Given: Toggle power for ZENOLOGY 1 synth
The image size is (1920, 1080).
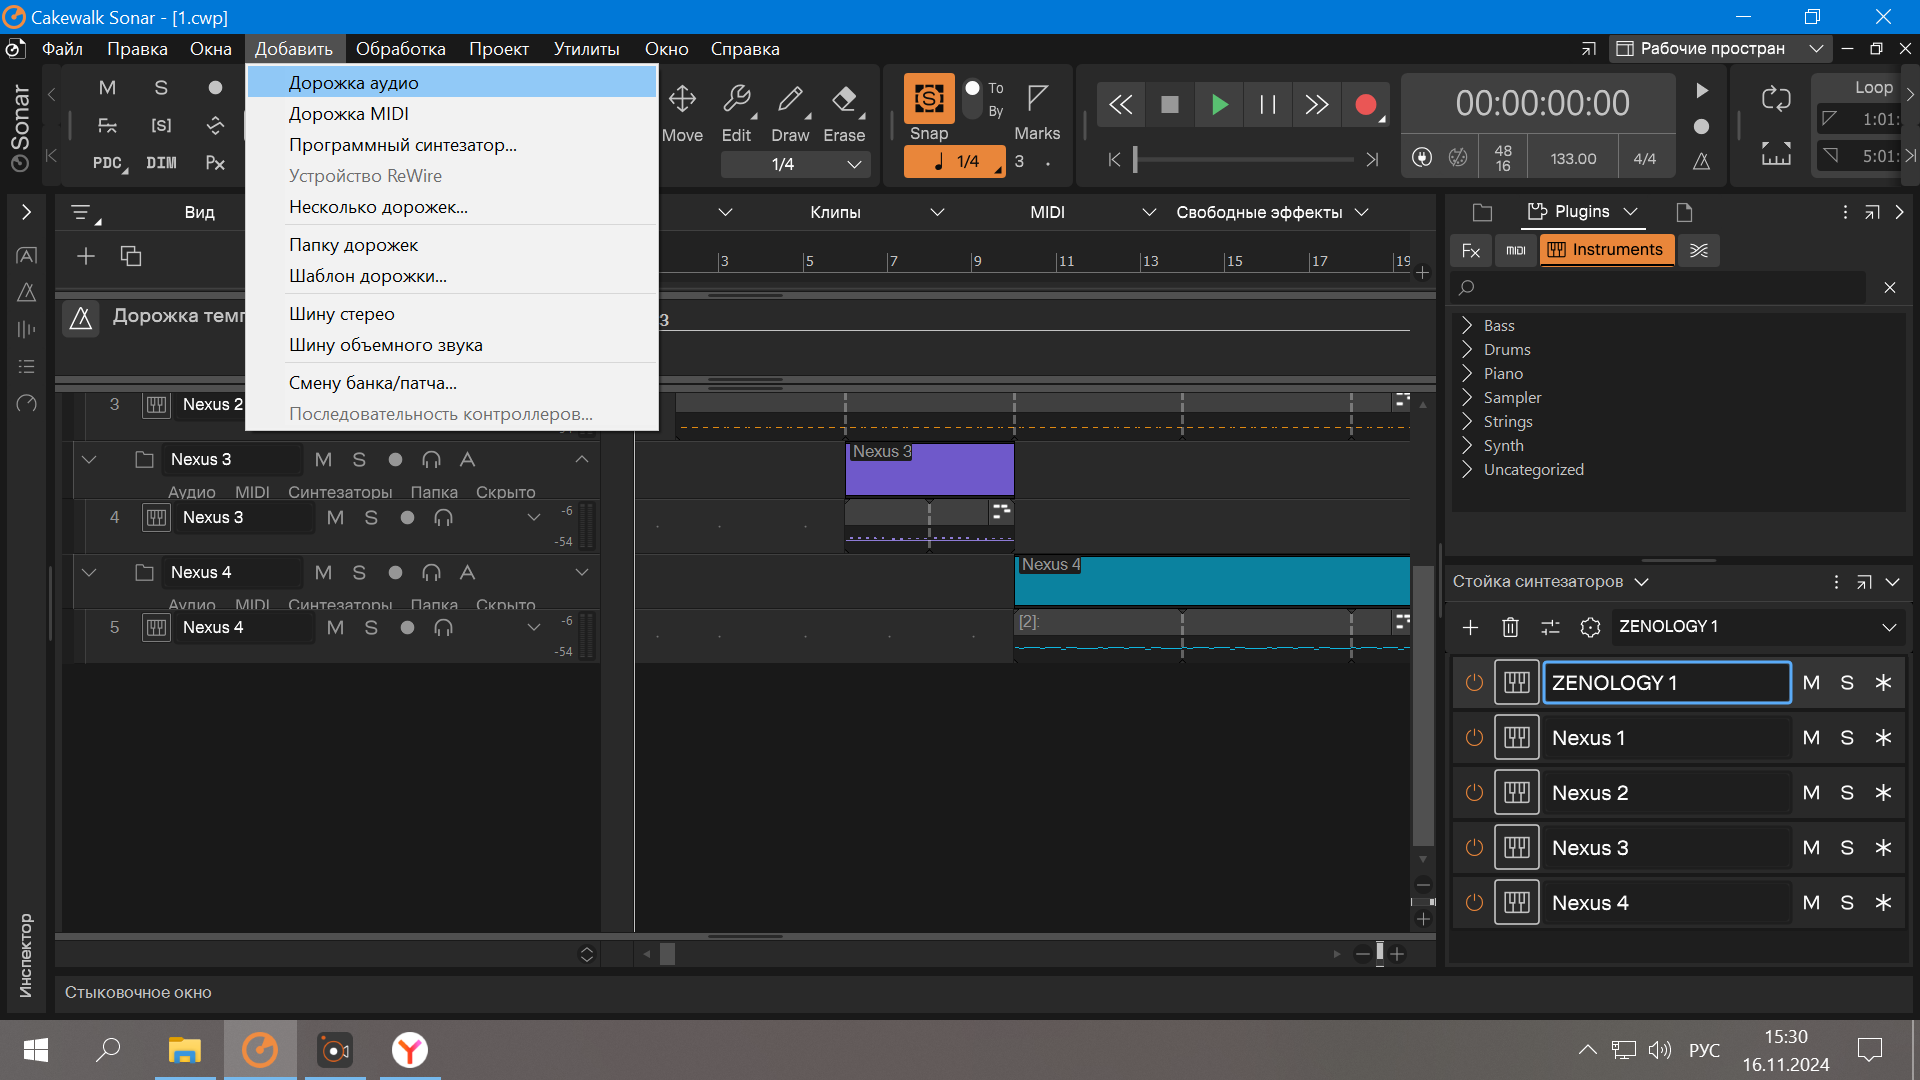Looking at the screenshot, I should click(1474, 683).
